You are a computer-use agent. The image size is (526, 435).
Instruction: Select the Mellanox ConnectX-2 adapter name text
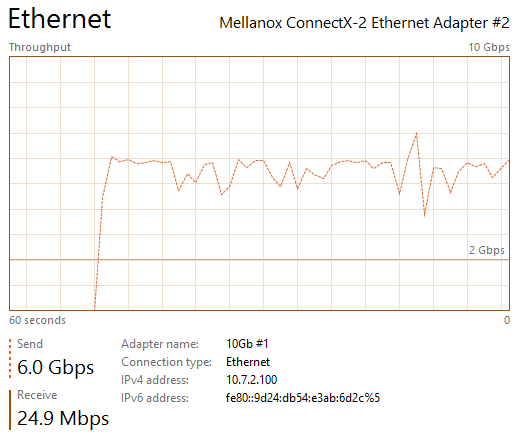pos(364,23)
